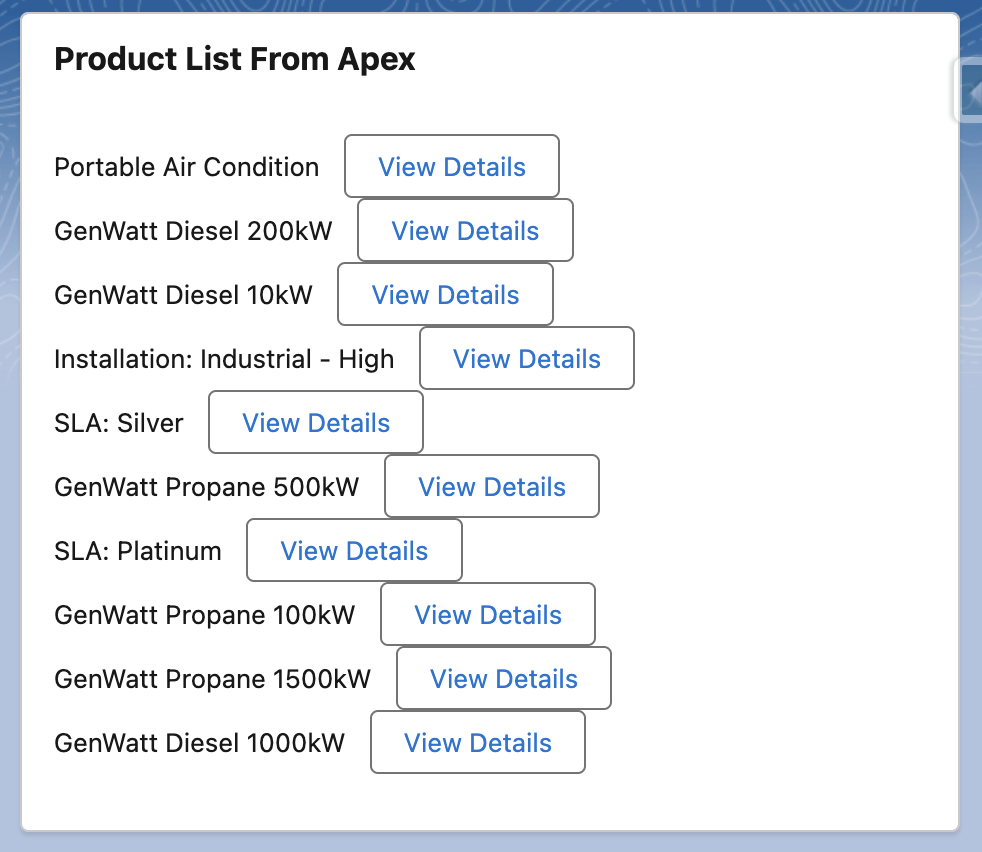Open details for GenWatt Diesel 200kW
The height and width of the screenshot is (852, 982).
click(465, 231)
